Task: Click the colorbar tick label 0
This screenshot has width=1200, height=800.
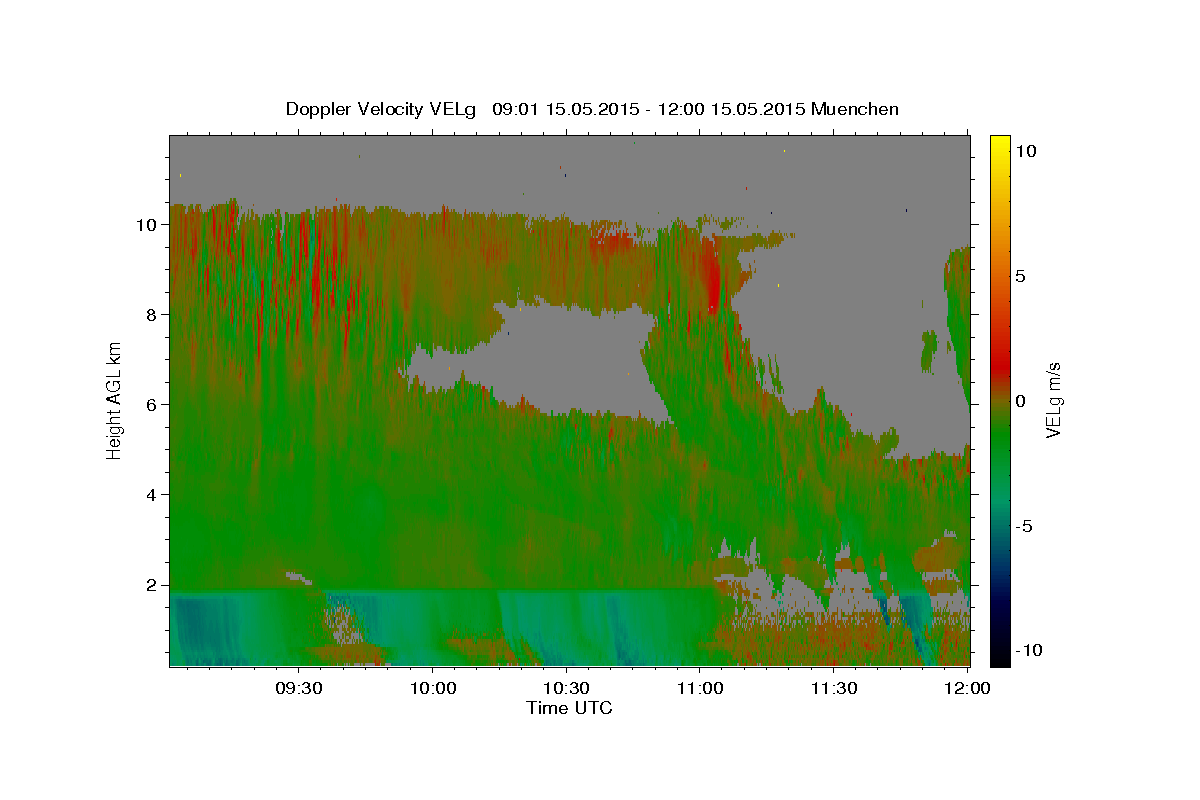Action: click(x=1021, y=401)
